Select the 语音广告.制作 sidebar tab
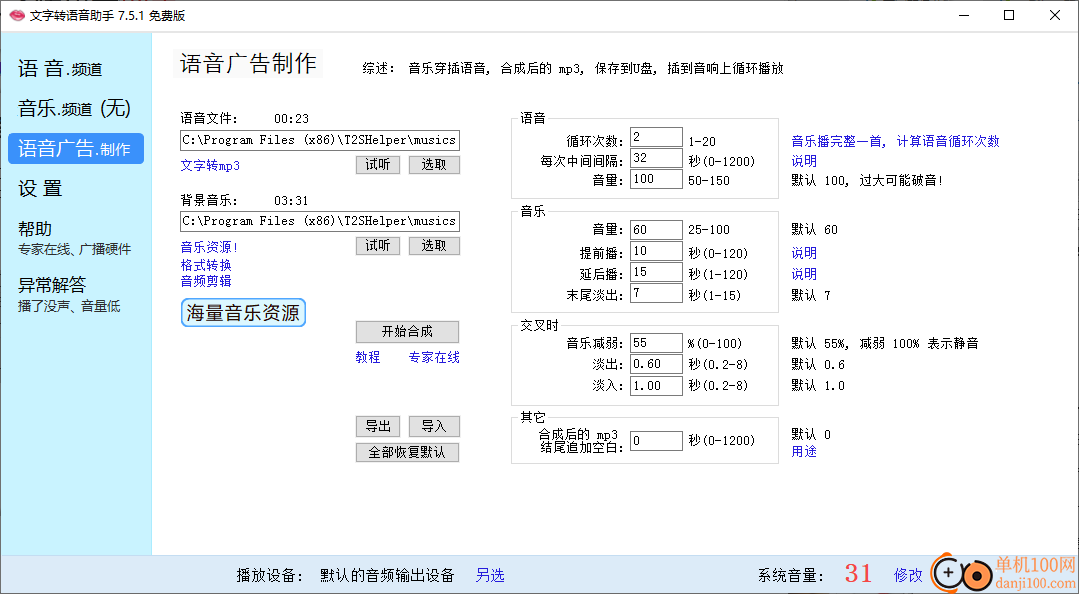1079x594 pixels. pyautogui.click(x=76, y=149)
